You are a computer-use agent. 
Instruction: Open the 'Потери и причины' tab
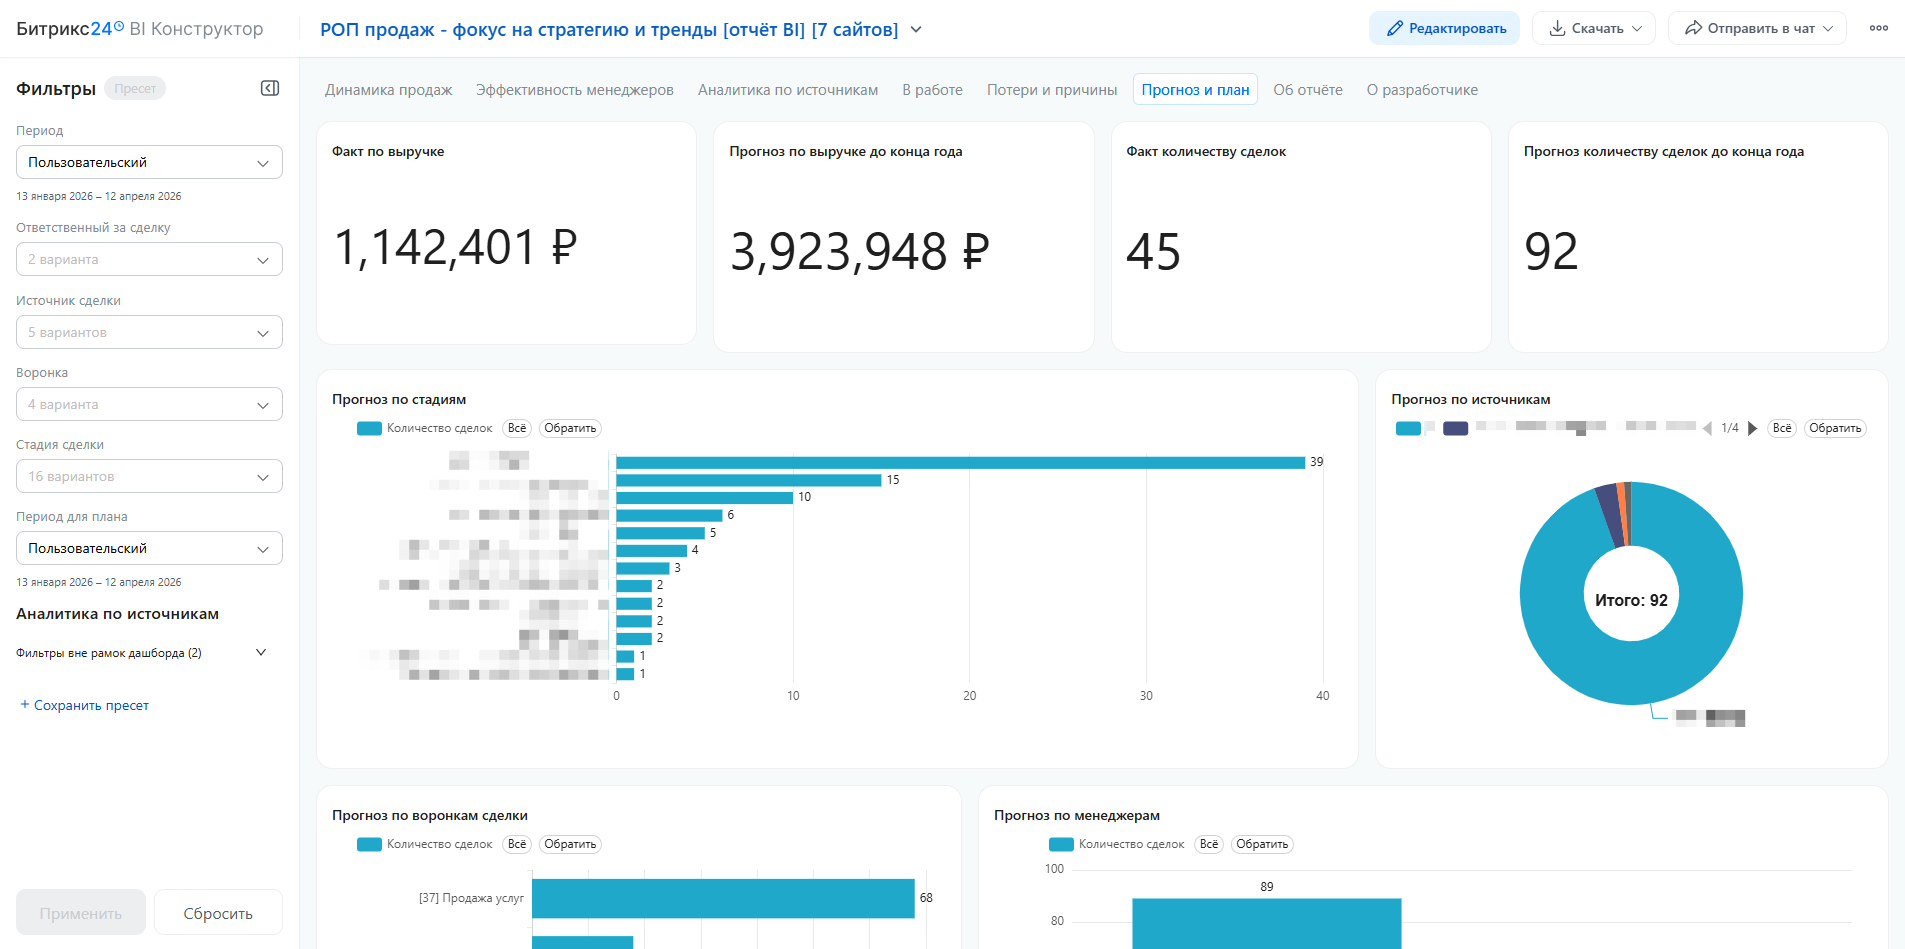click(x=1051, y=90)
